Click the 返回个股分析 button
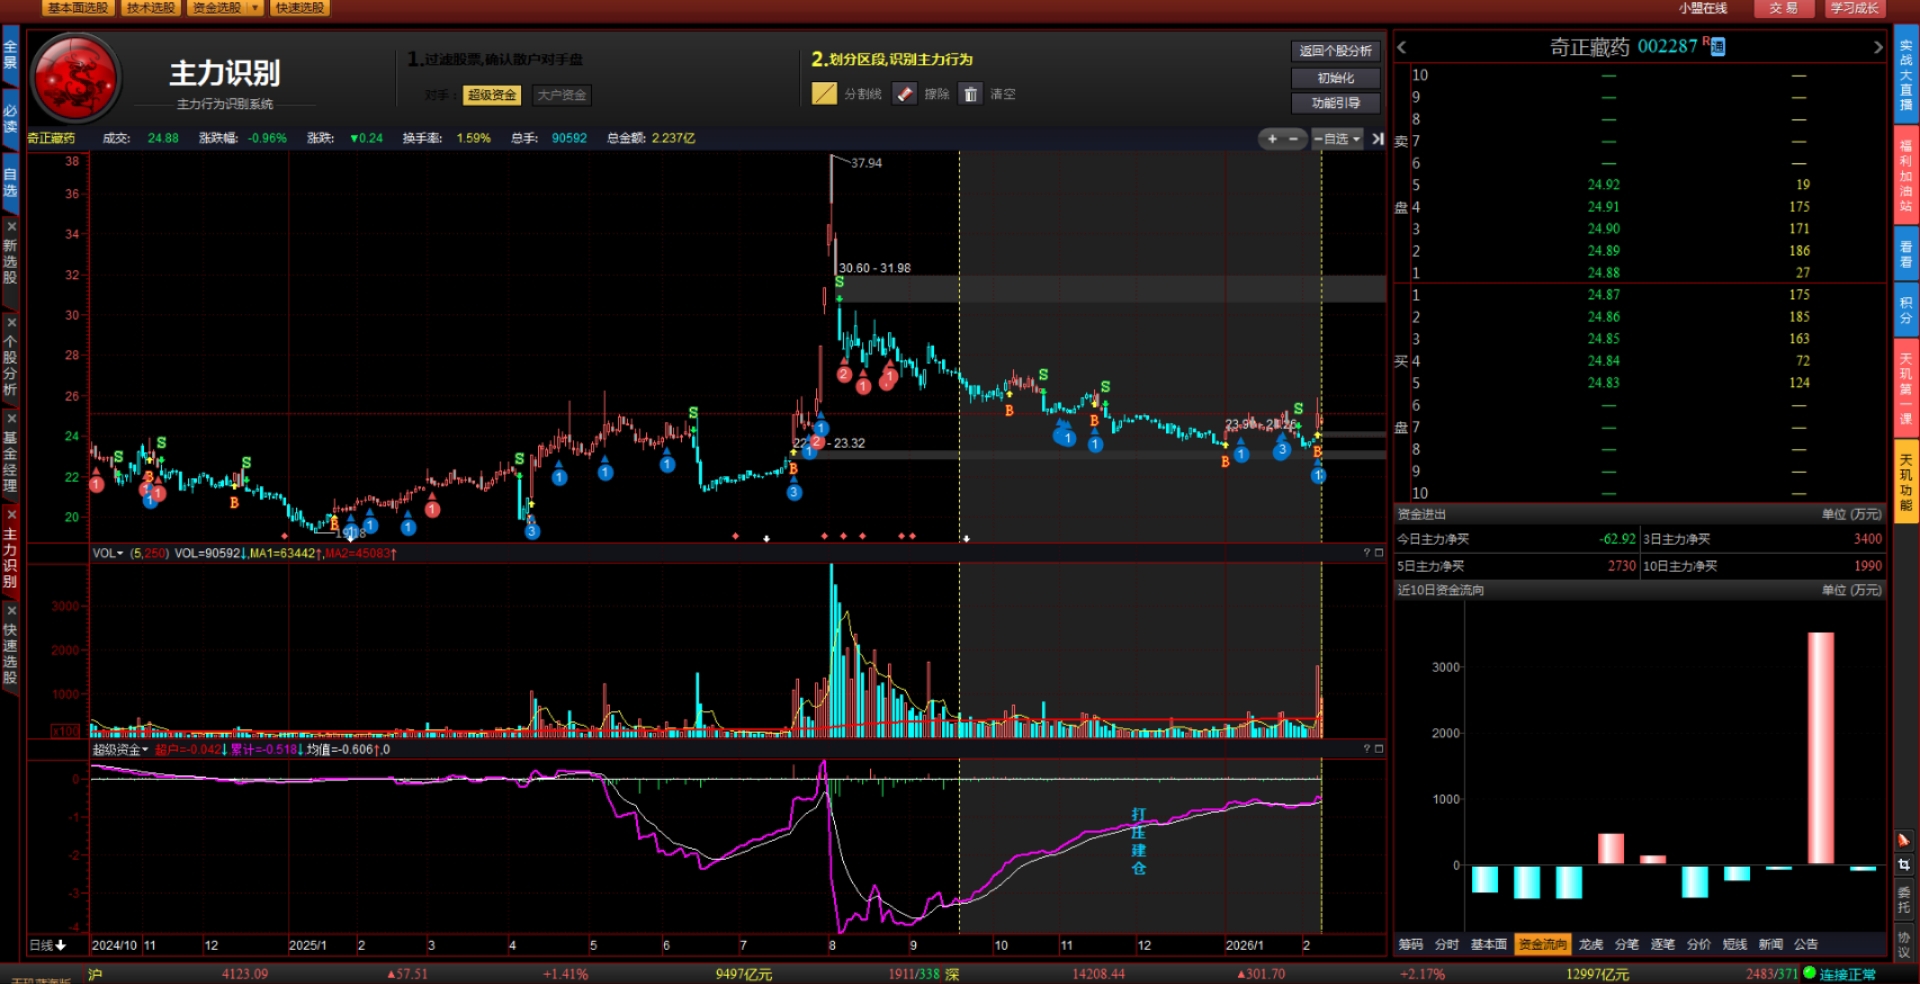The width and height of the screenshot is (1920, 984). 1335,51
